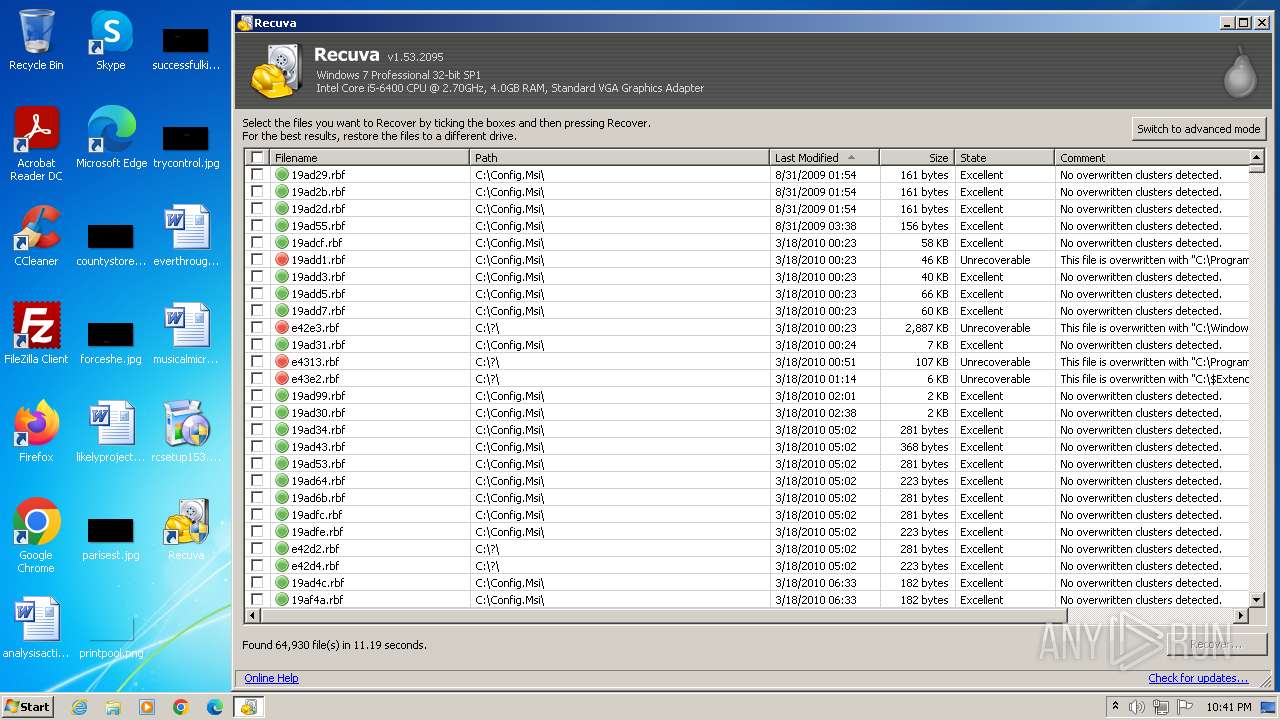Click the Recuva taskbar button
The height and width of the screenshot is (720, 1280).
pyautogui.click(x=249, y=707)
